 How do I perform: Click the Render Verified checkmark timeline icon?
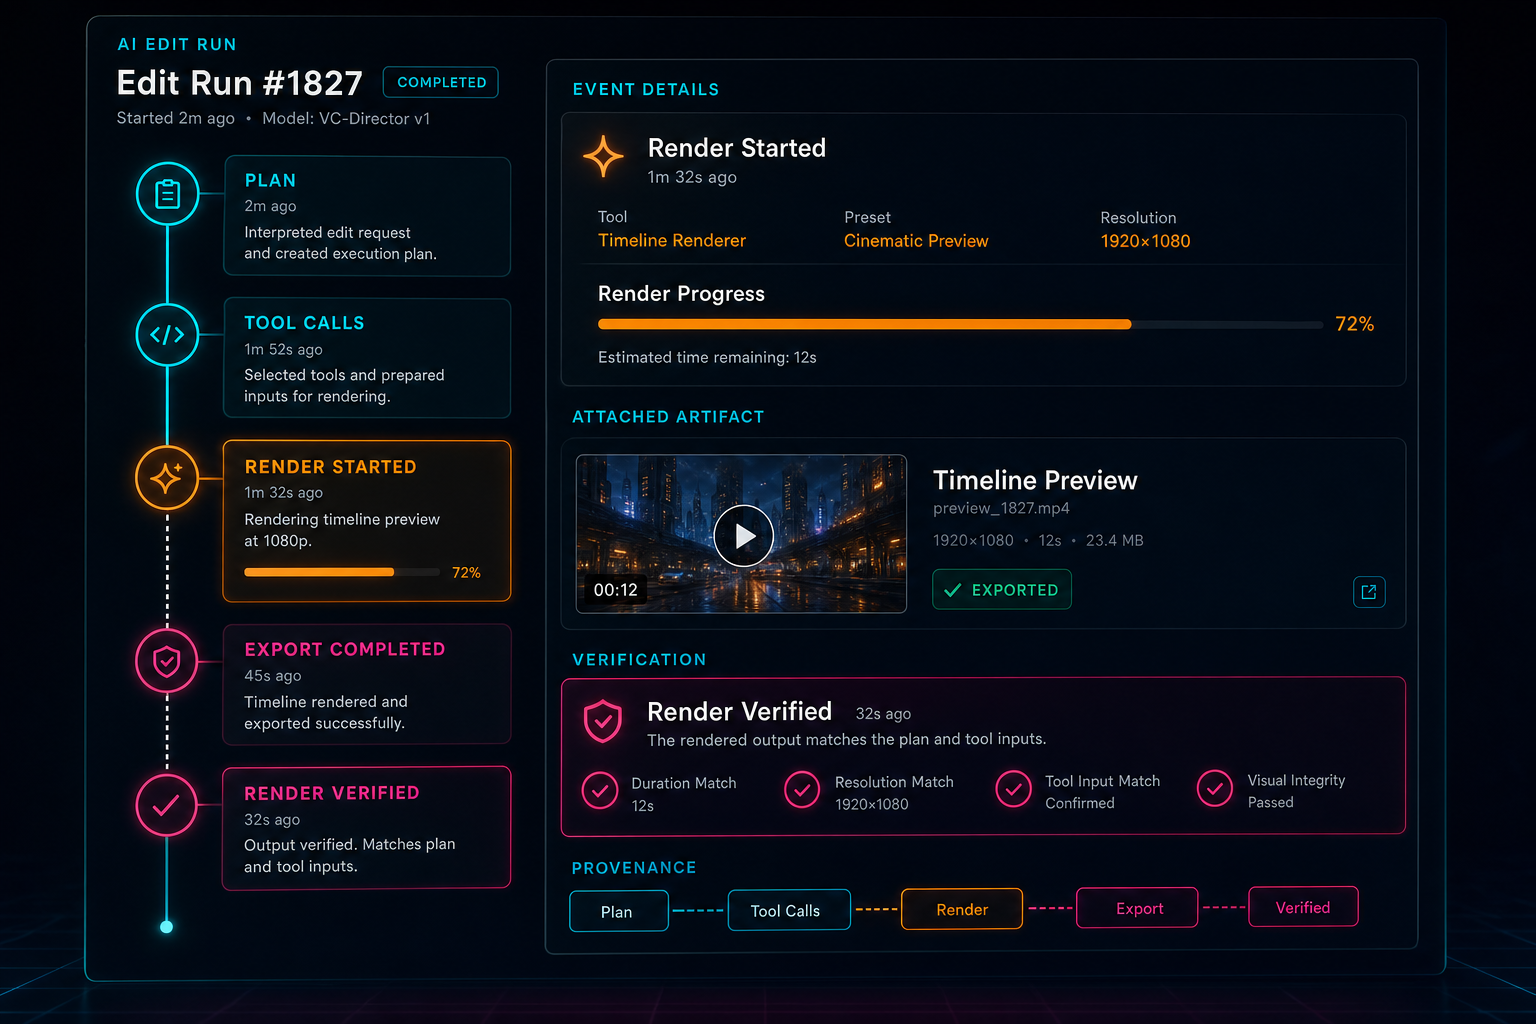point(167,805)
